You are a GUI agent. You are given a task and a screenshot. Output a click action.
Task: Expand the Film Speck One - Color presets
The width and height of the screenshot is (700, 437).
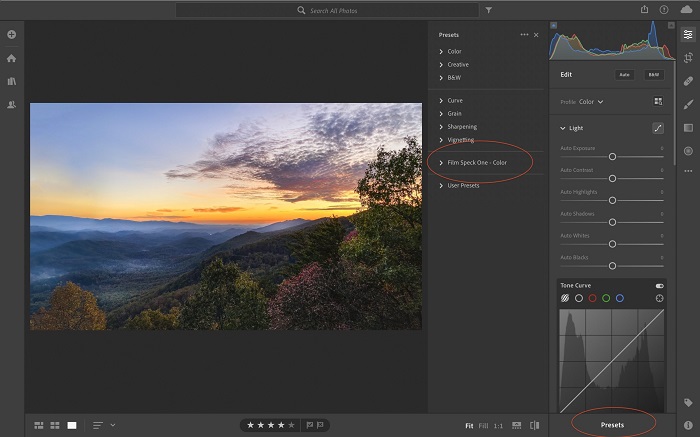(x=476, y=163)
